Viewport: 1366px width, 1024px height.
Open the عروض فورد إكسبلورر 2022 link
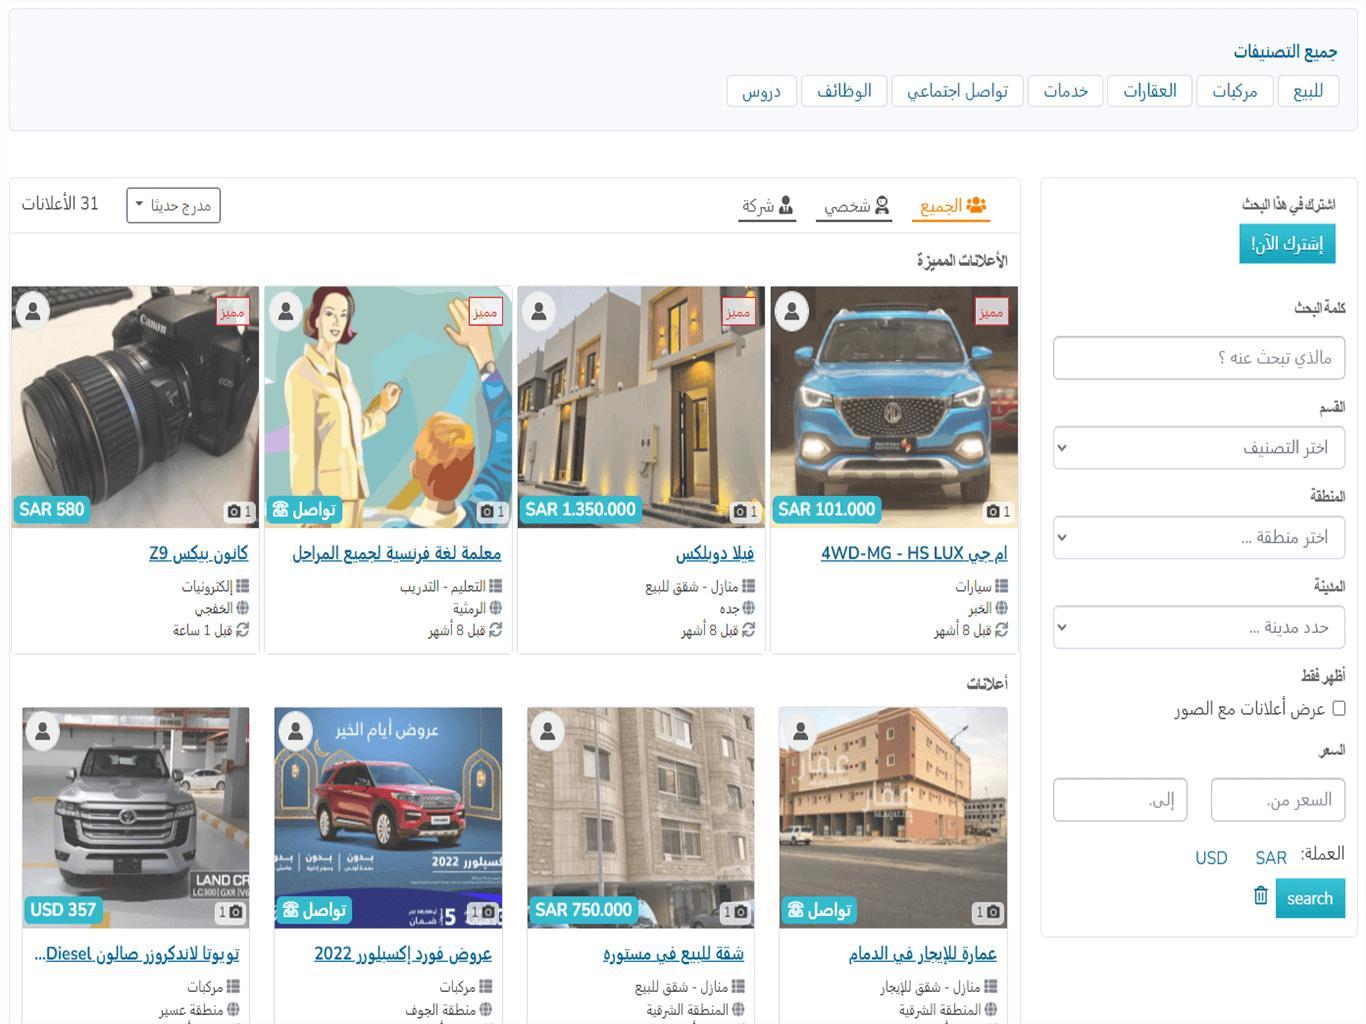403,954
